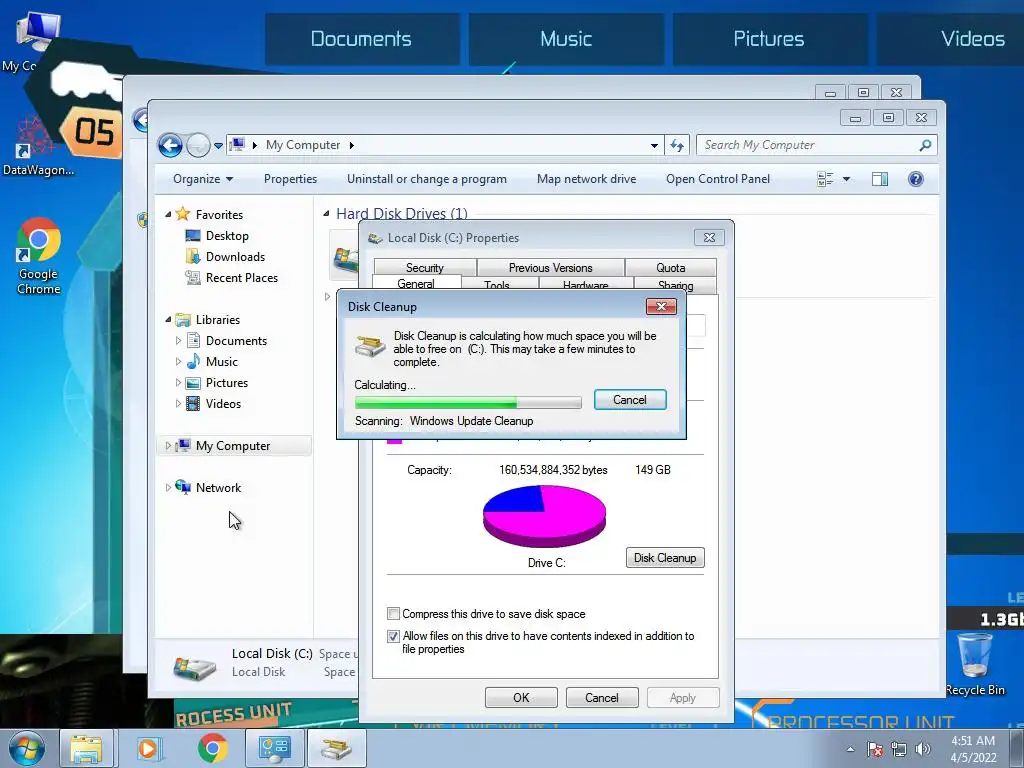Expand the Network tree node

168,487
